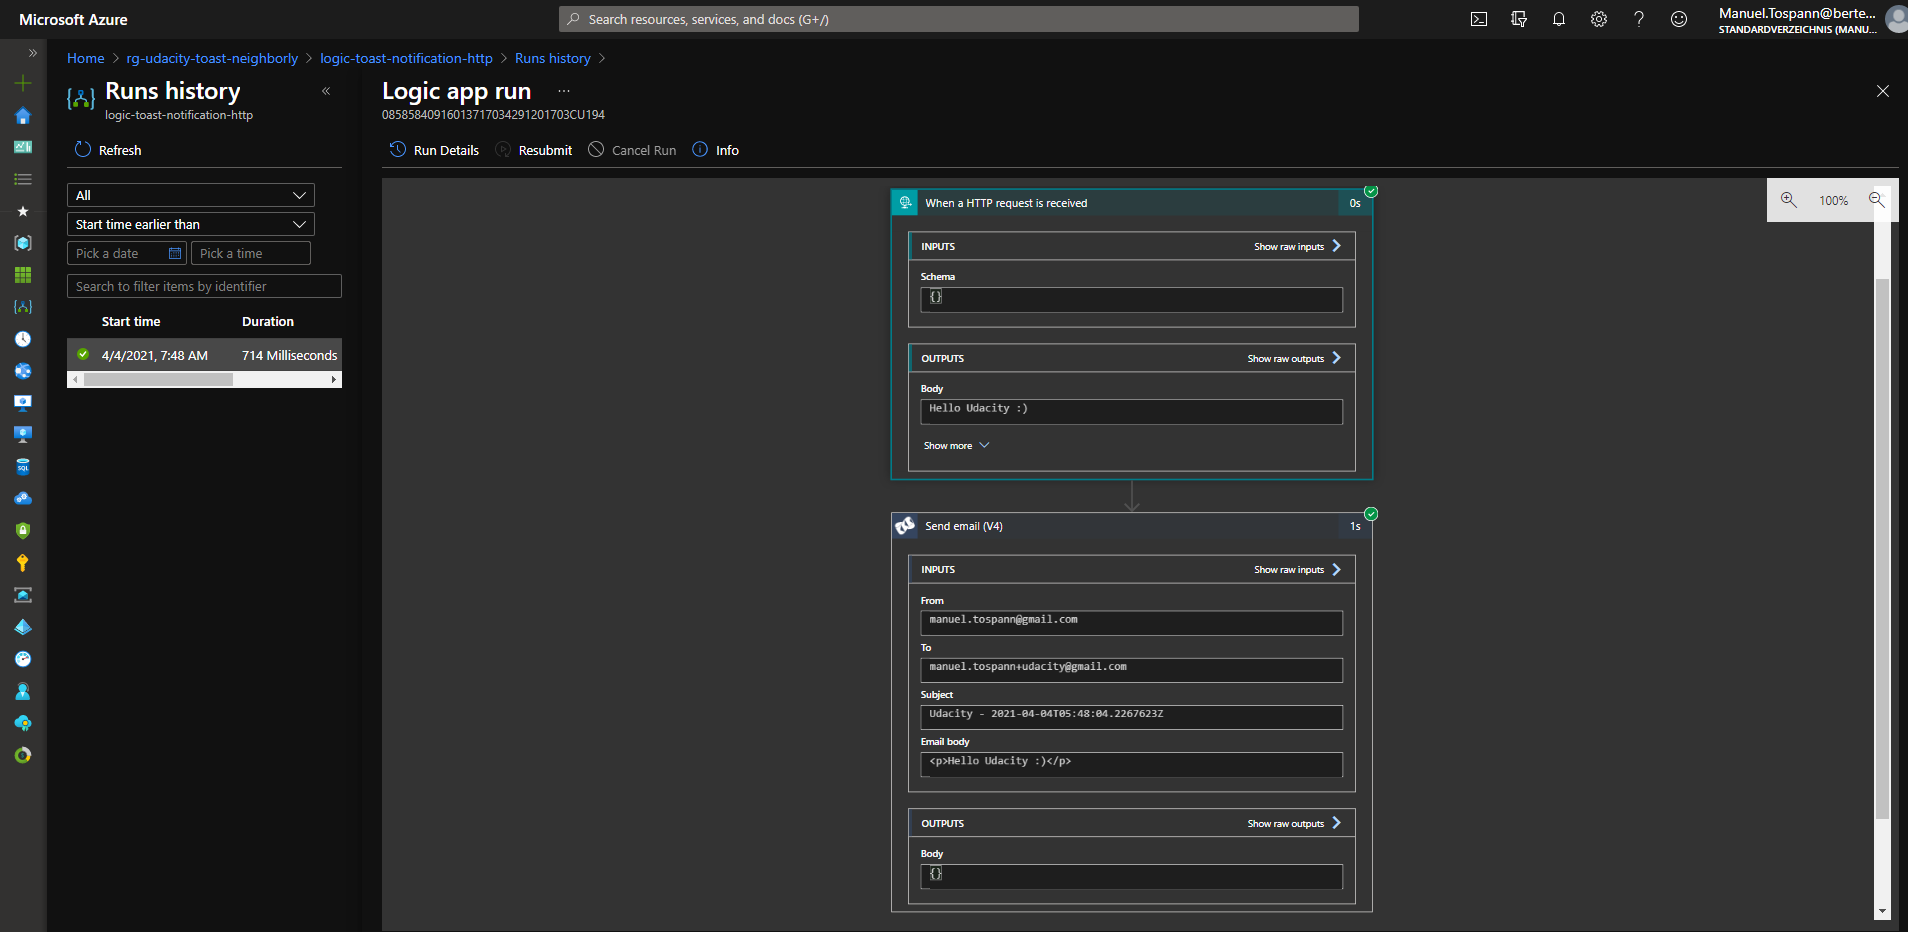Click the email Subject value field
This screenshot has width=1908, height=932.
coord(1131,717)
